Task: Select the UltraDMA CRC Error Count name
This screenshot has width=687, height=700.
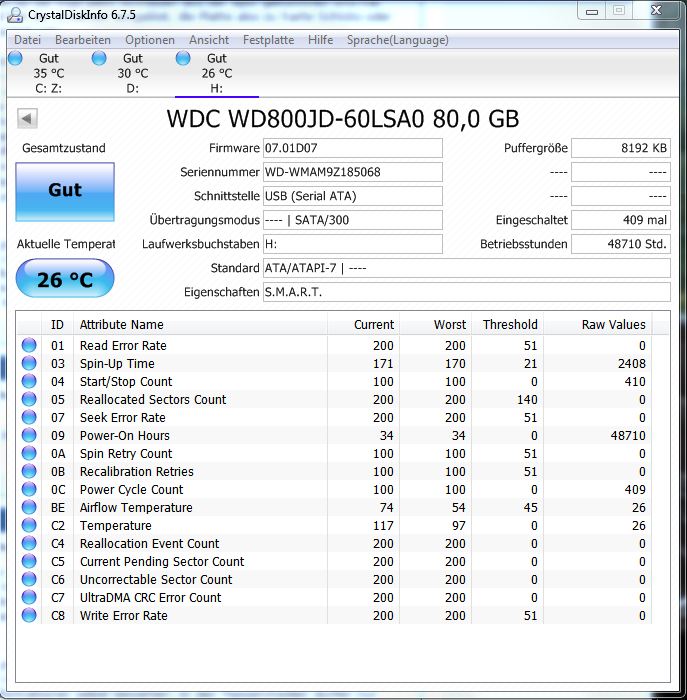Action: [150, 597]
